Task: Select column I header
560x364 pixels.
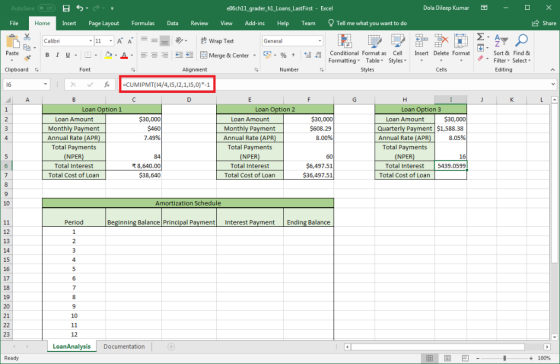Action: click(x=450, y=100)
